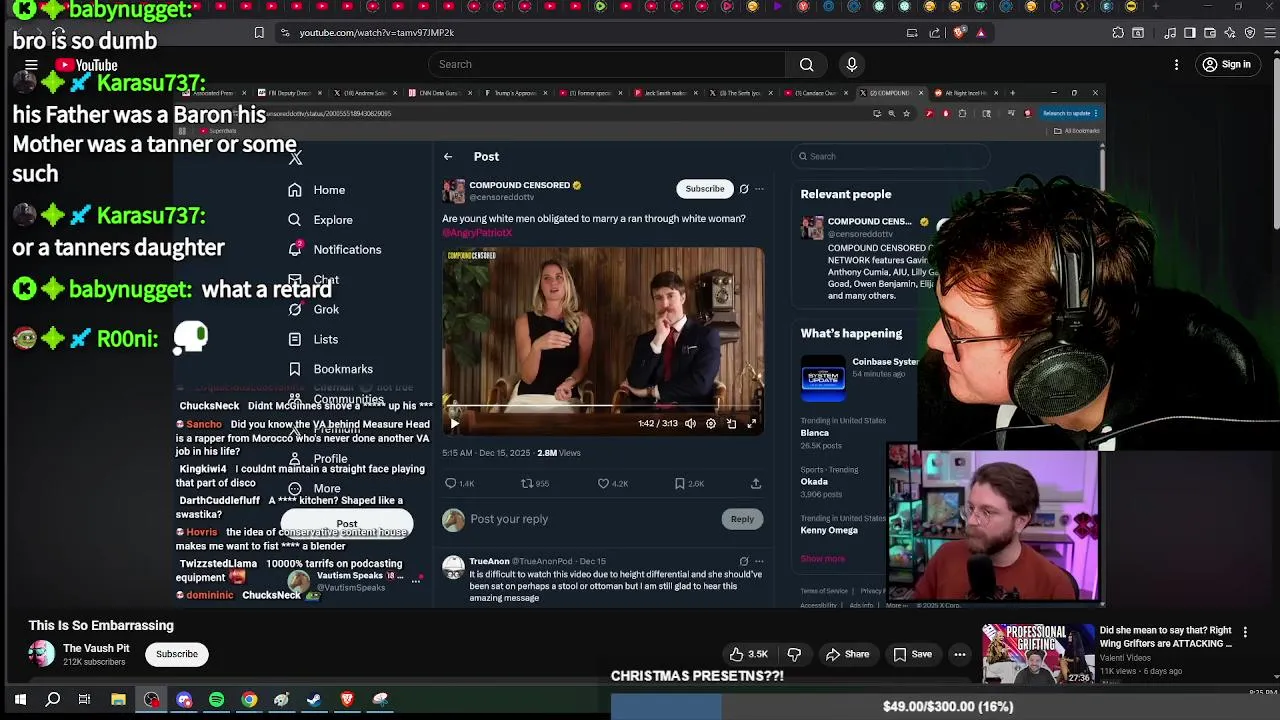This screenshot has height=720, width=1280.
Task: Toggle fullscreen on embedded X video
Action: 752,424
